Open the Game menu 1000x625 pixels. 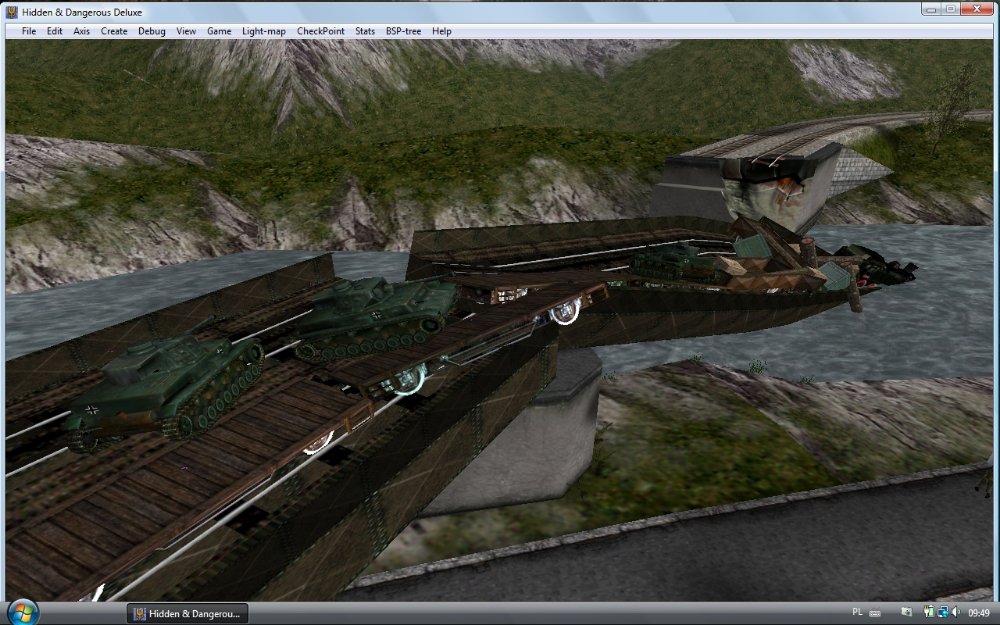pos(219,31)
